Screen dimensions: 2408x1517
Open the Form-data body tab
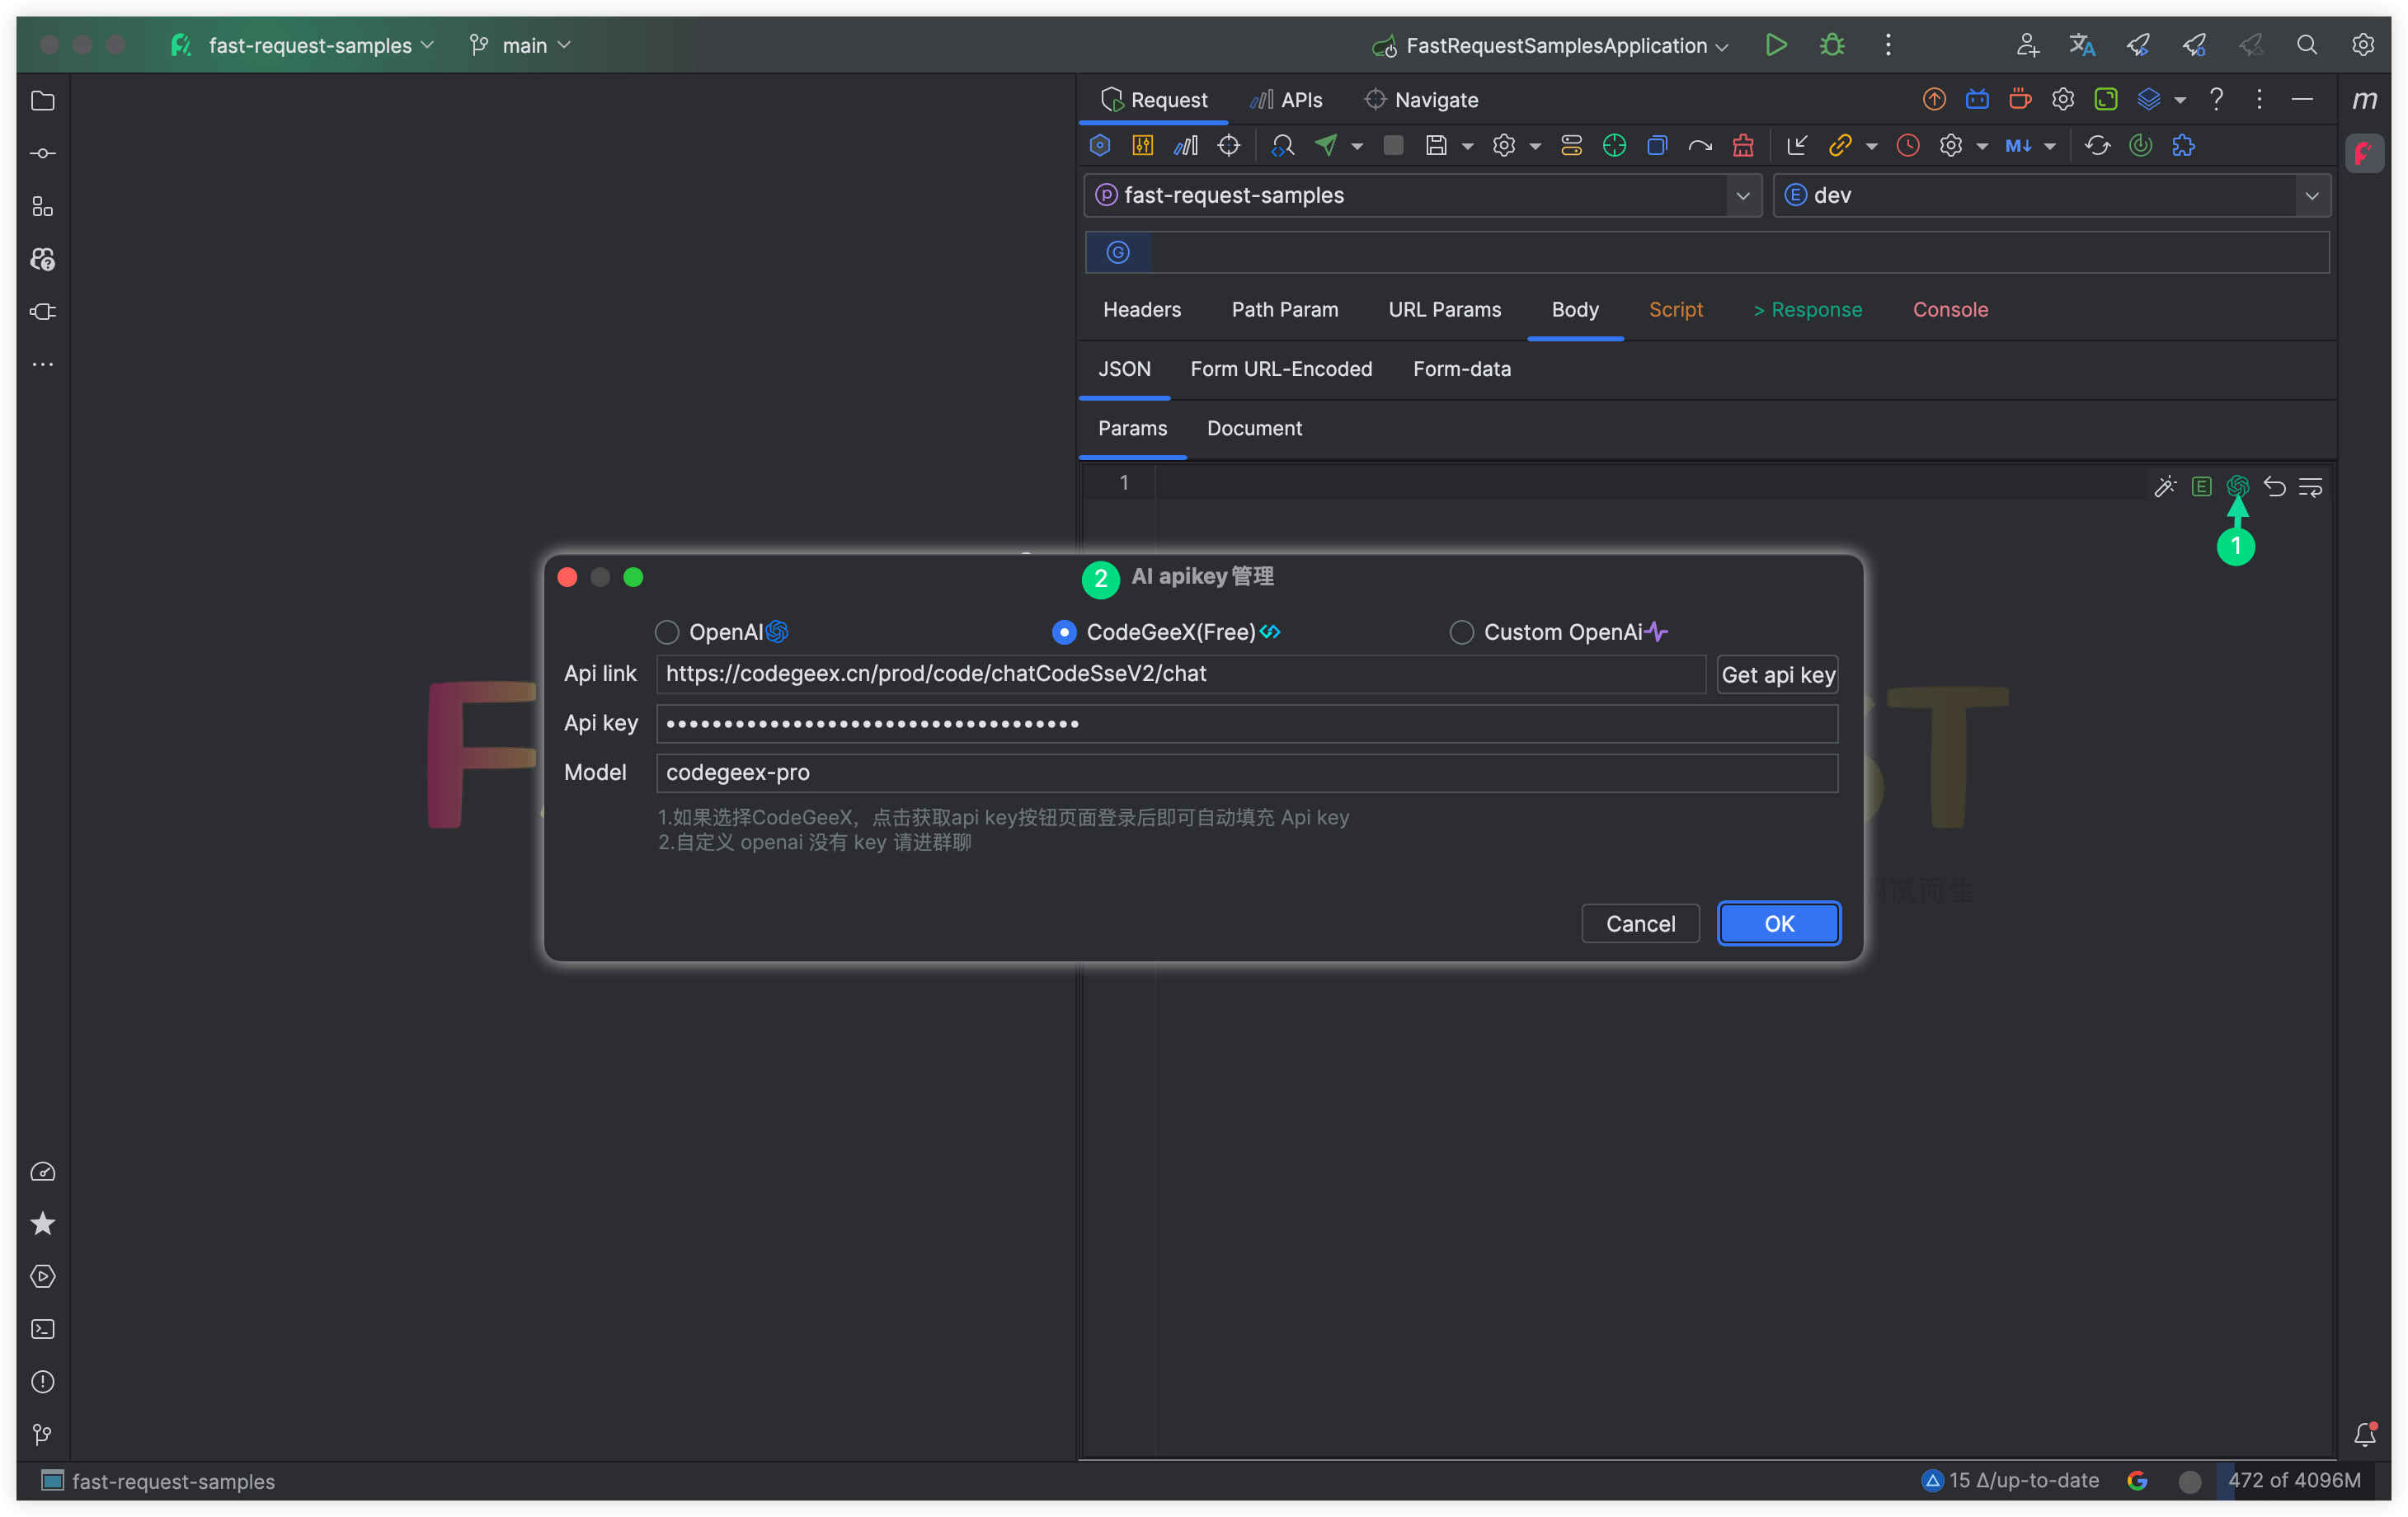coord(1461,369)
